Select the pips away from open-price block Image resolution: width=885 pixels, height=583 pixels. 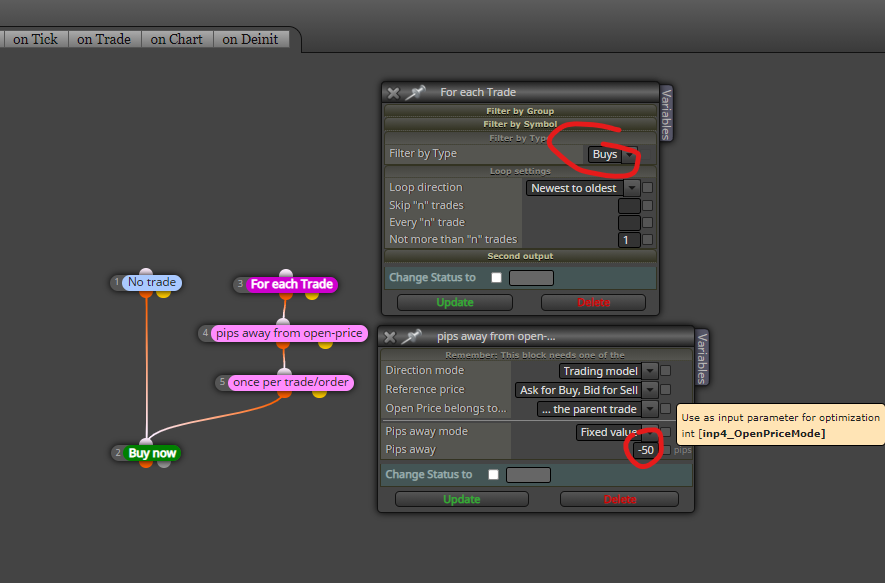pos(289,334)
